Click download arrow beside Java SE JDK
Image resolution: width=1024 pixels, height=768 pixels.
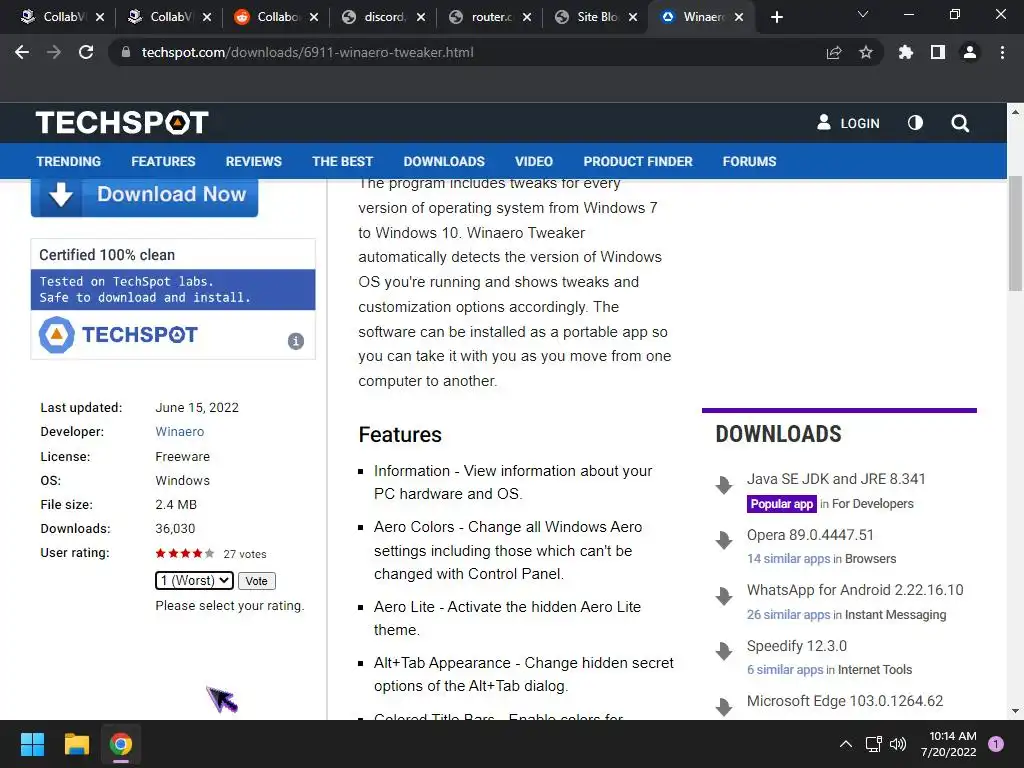724,485
